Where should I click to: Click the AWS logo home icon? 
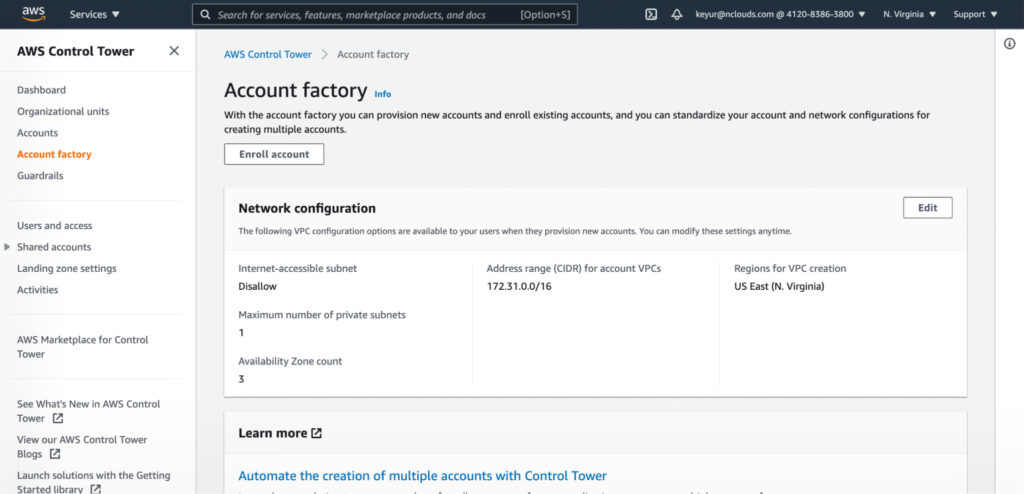33,14
